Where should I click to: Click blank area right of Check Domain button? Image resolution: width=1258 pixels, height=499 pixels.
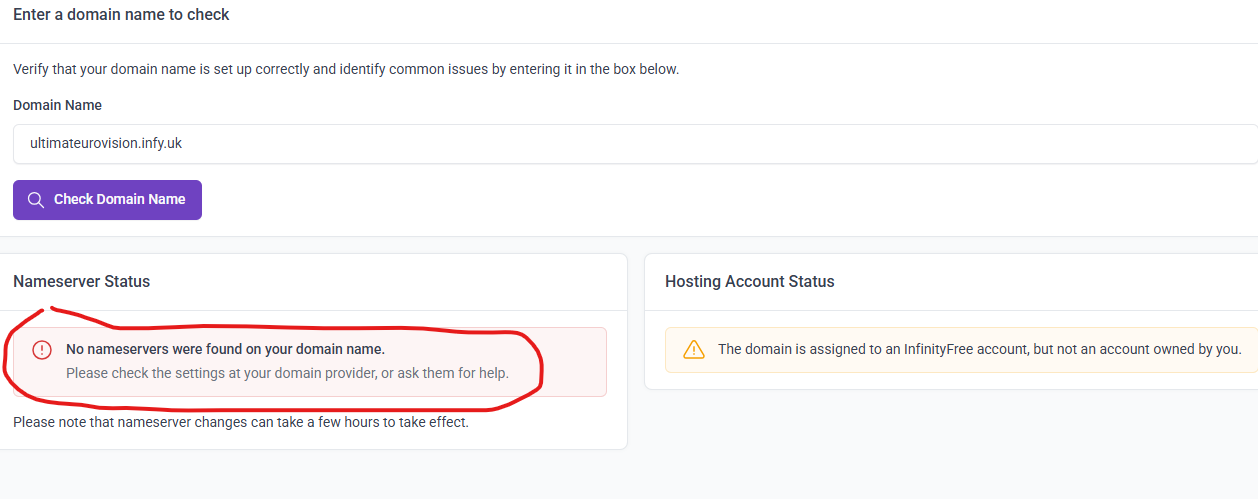[x=700, y=200]
